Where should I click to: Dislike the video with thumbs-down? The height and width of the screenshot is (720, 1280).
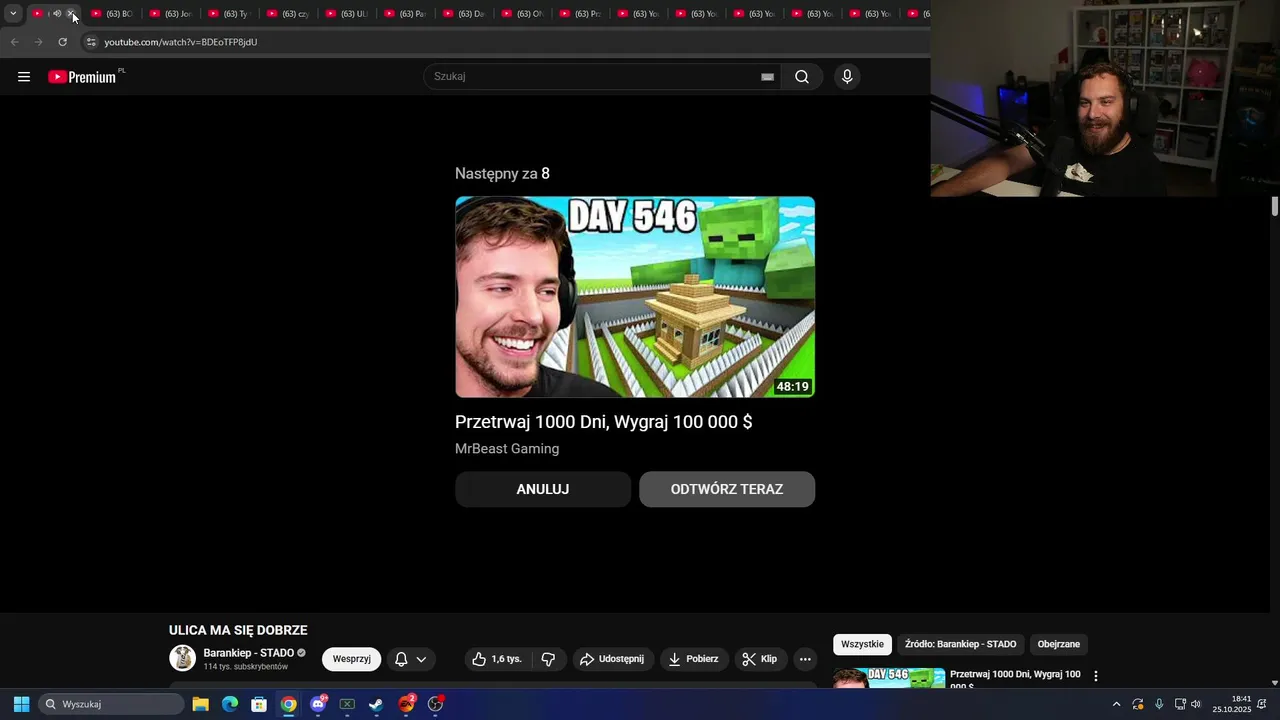(548, 659)
